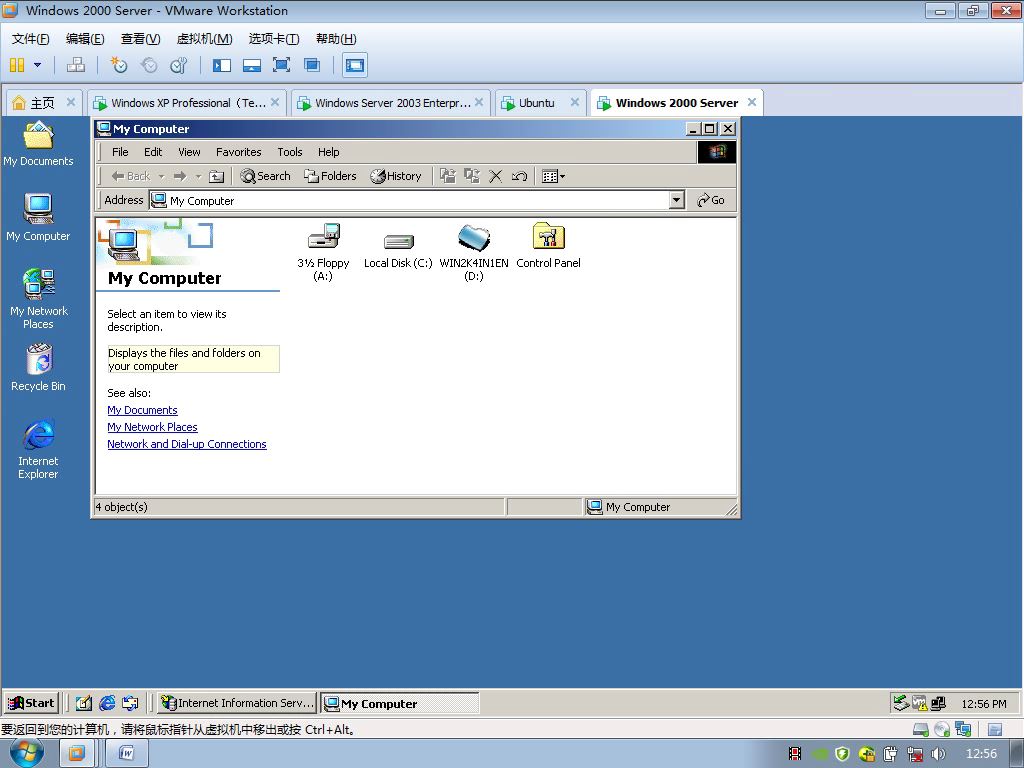This screenshot has width=1024, height=768.
Task: Click the Control Panel folder icon
Action: pyautogui.click(x=548, y=238)
